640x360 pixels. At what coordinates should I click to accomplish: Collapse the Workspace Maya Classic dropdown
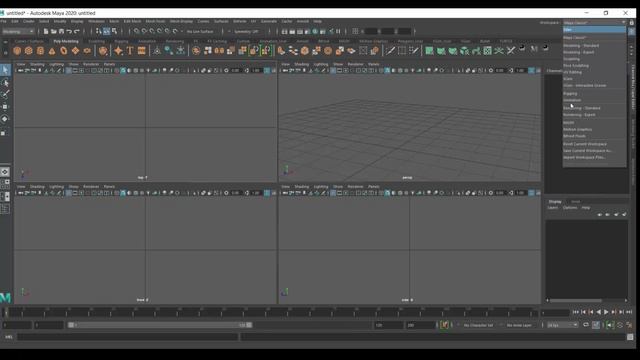pos(595,23)
